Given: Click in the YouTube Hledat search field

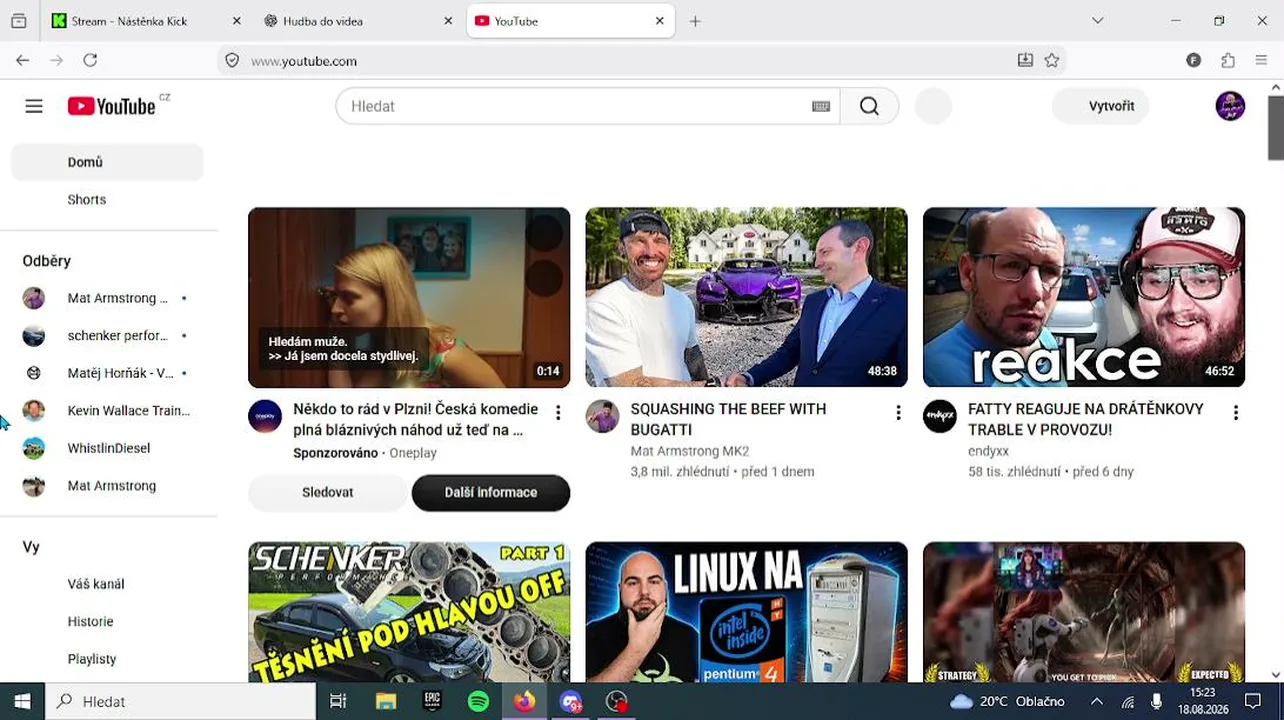Looking at the screenshot, I should tap(588, 106).
